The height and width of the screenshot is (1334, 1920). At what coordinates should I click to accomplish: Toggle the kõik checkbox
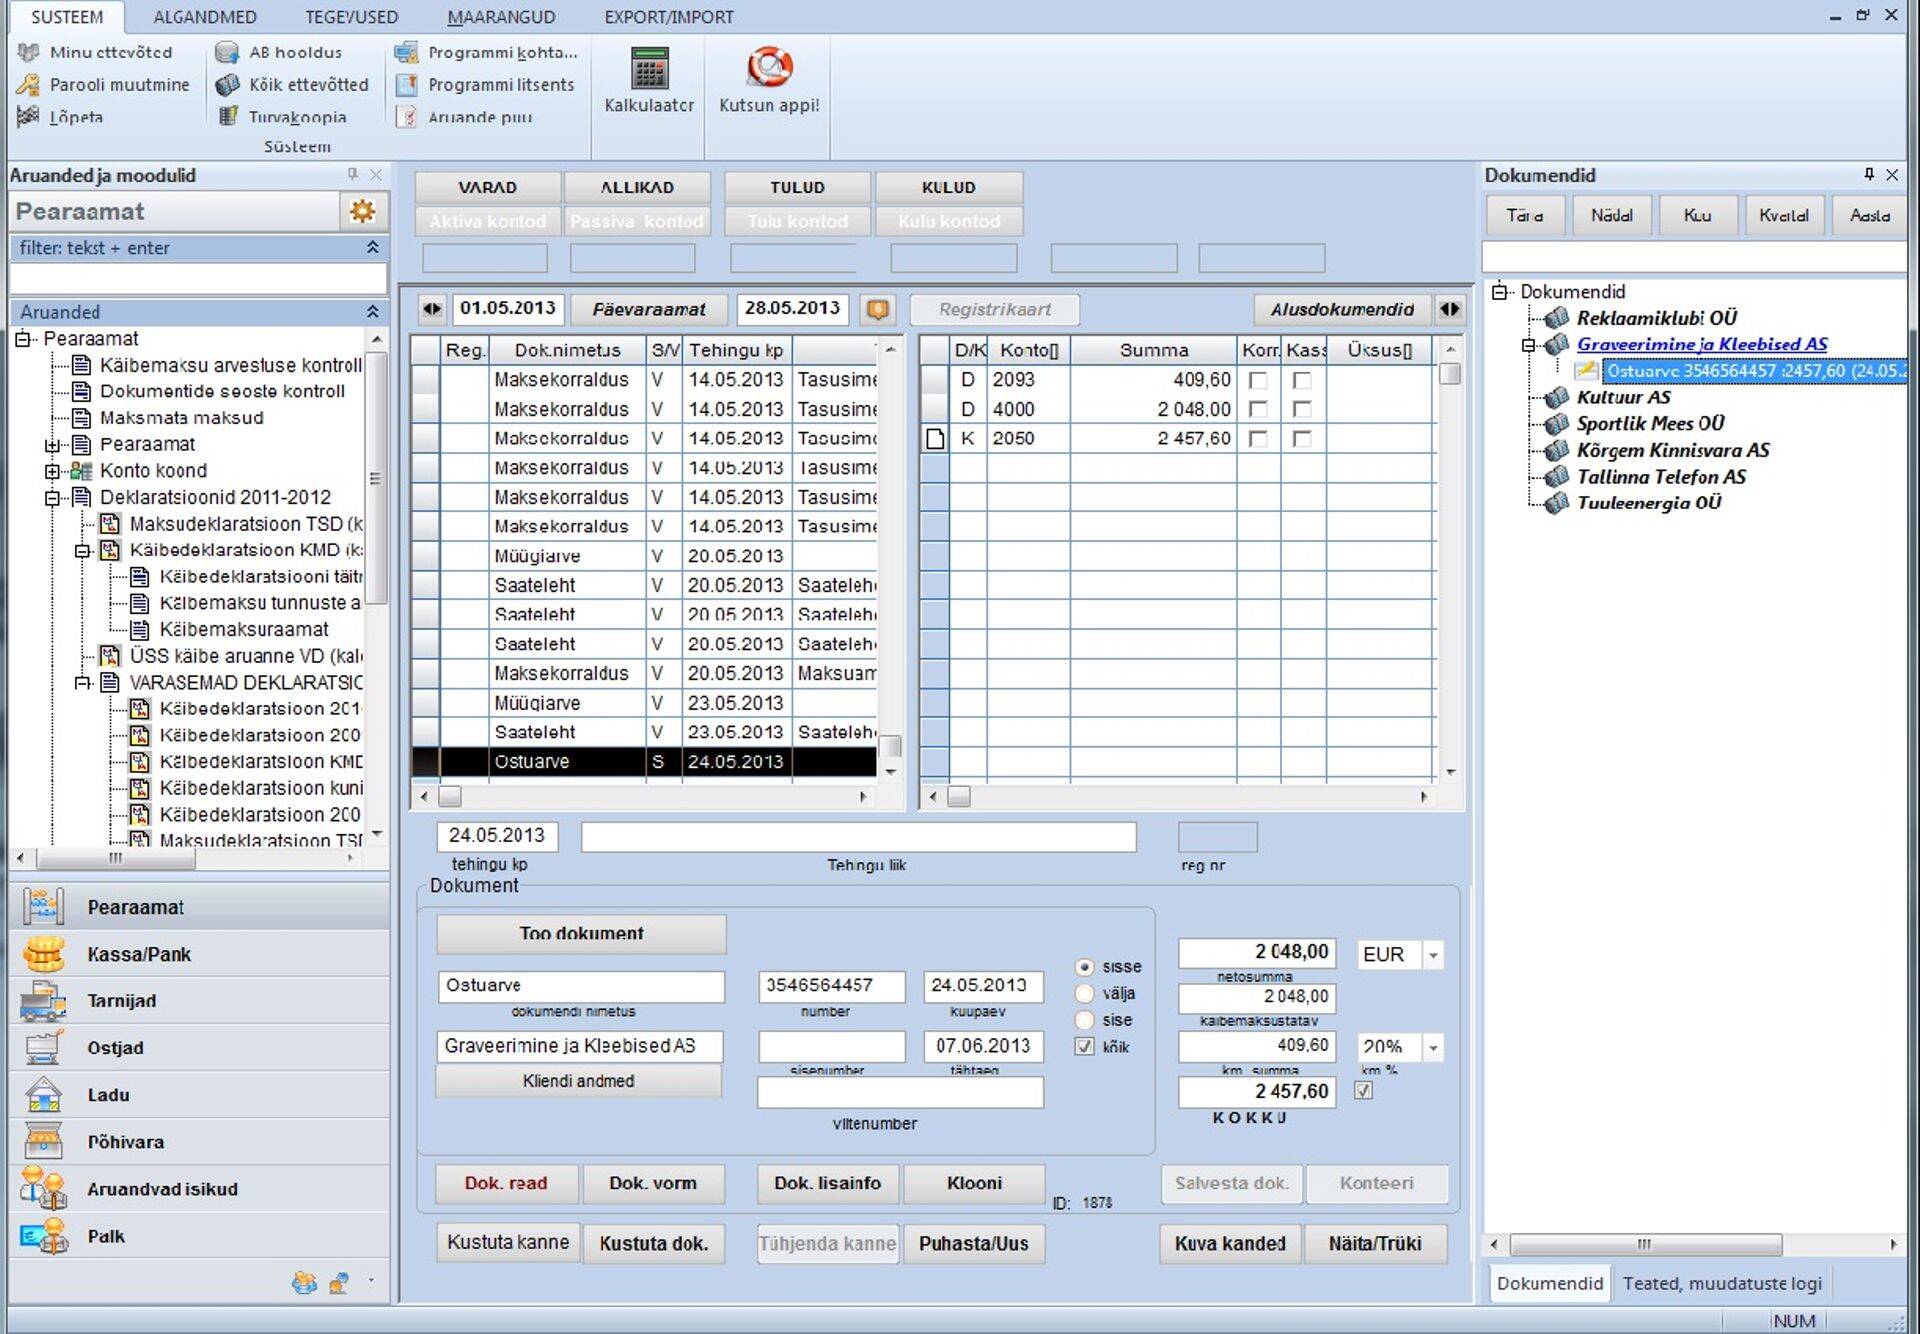point(1084,1047)
